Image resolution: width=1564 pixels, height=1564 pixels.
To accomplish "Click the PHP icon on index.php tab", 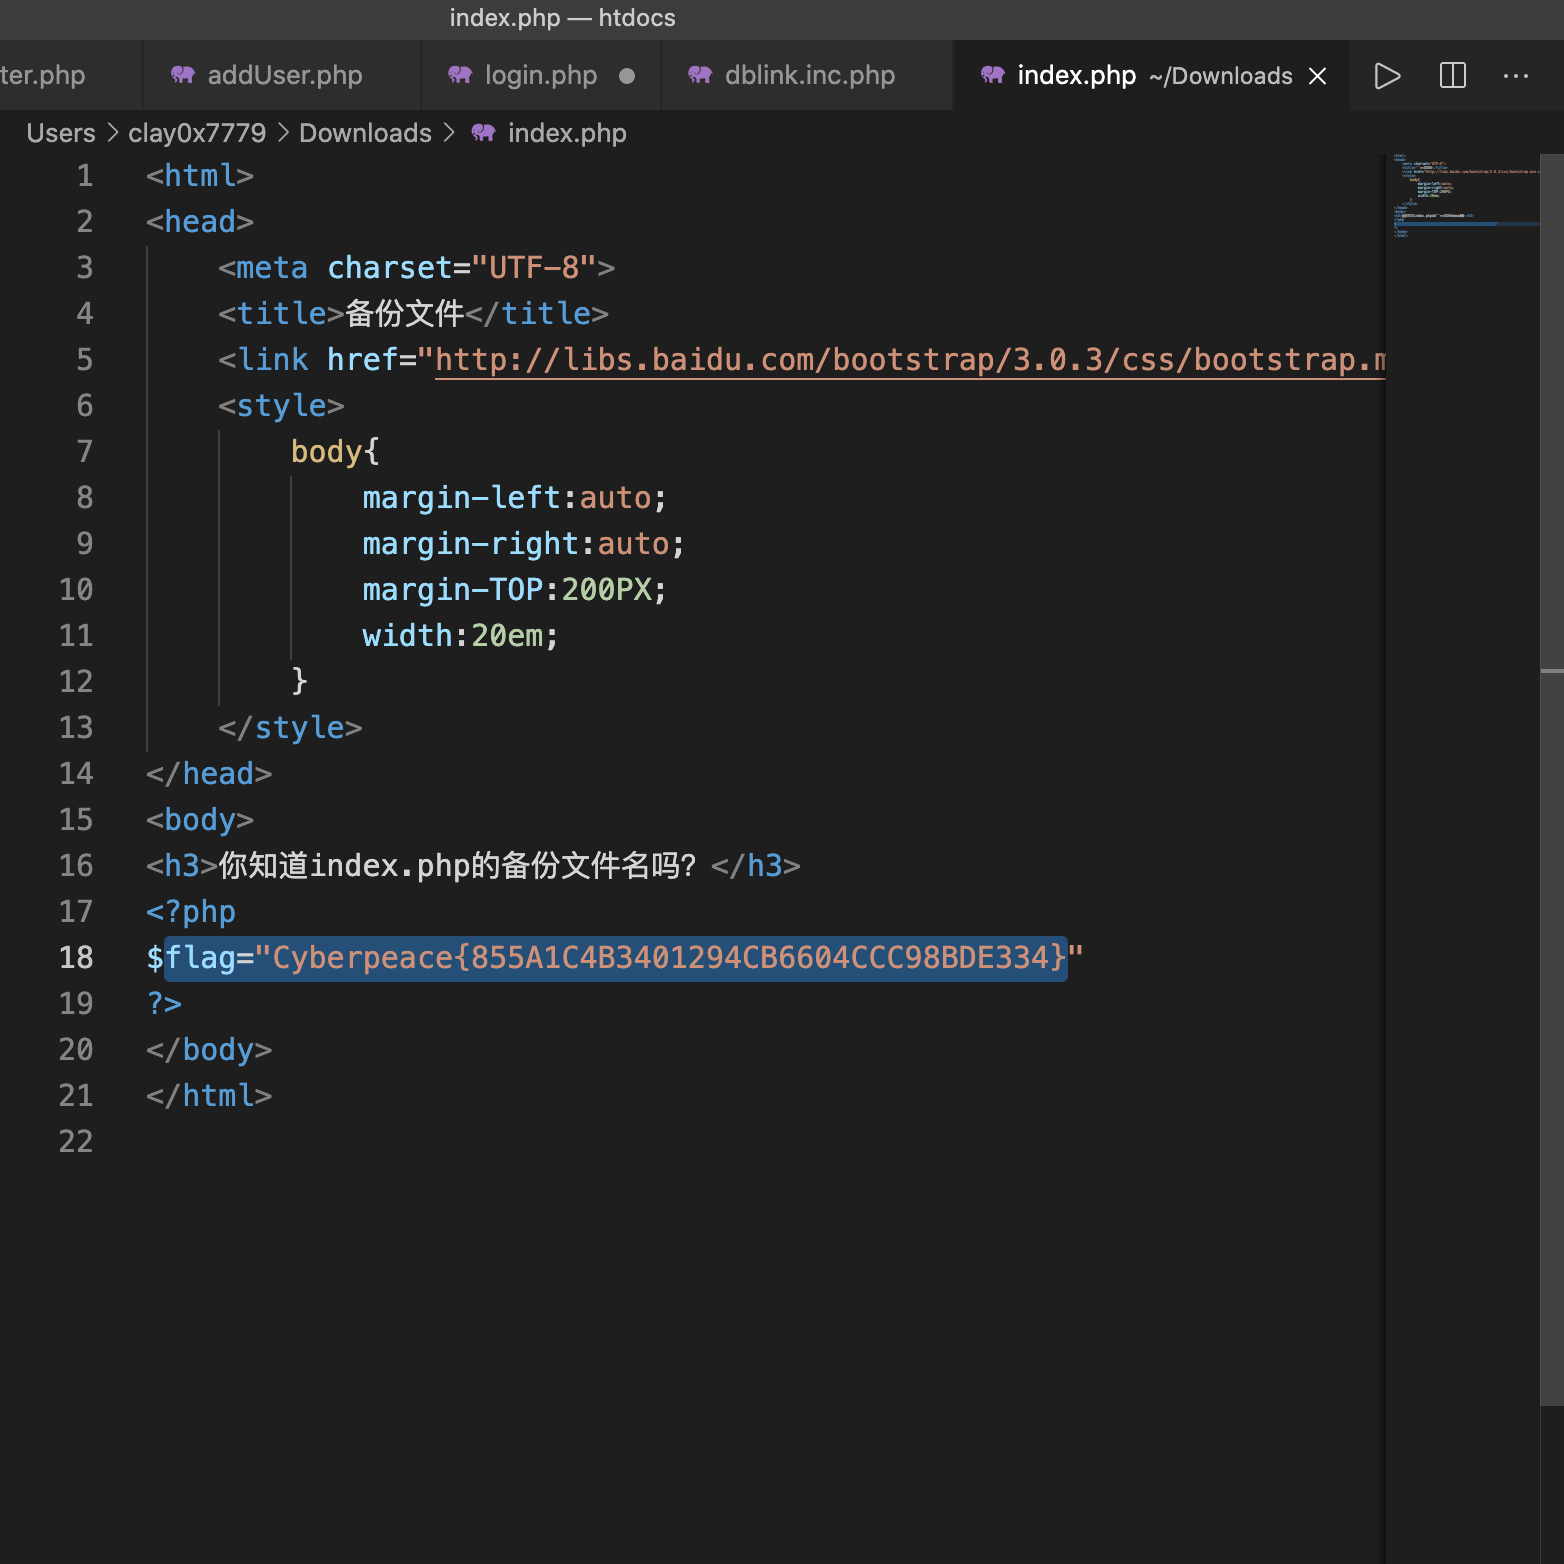I will tap(992, 75).
